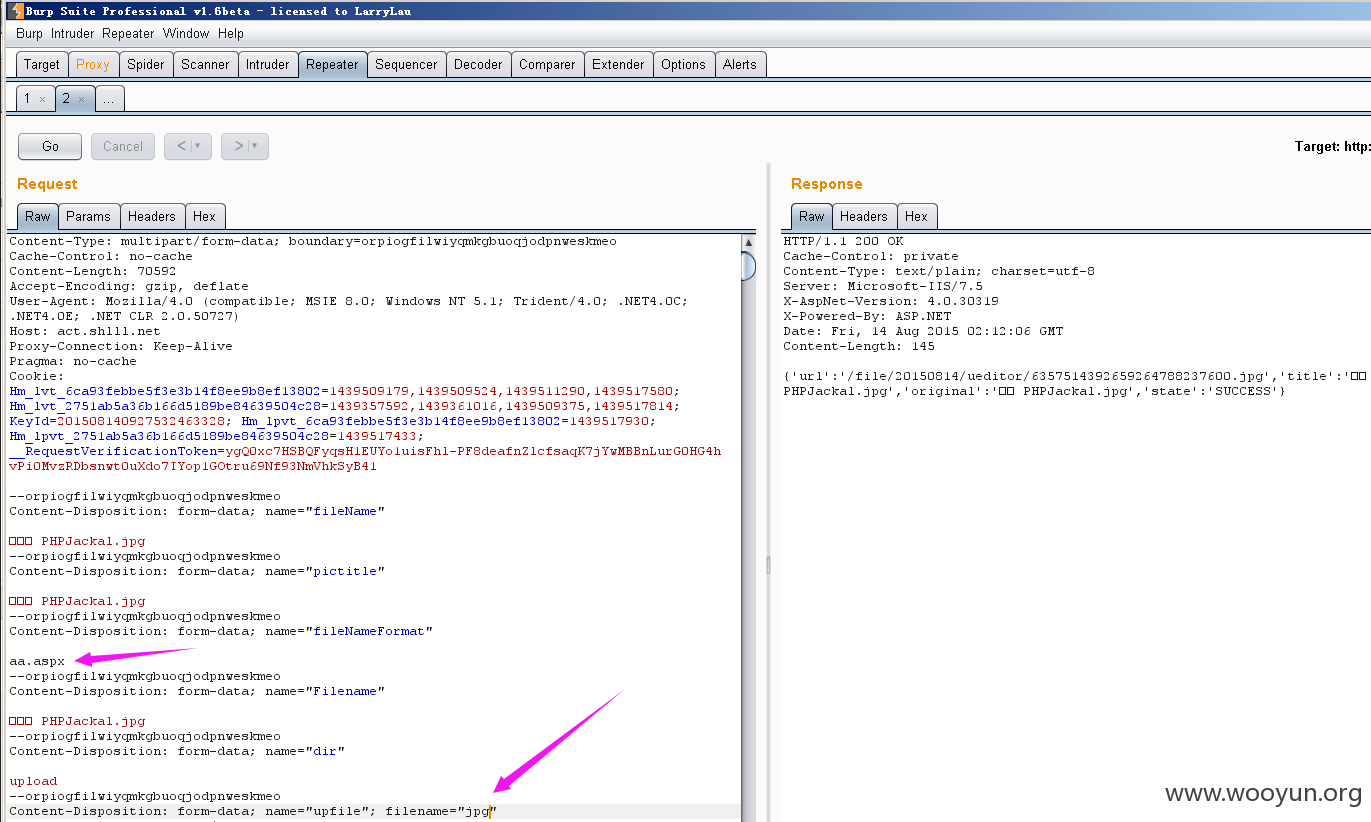Switch to the Comparer tab

[x=547, y=64]
